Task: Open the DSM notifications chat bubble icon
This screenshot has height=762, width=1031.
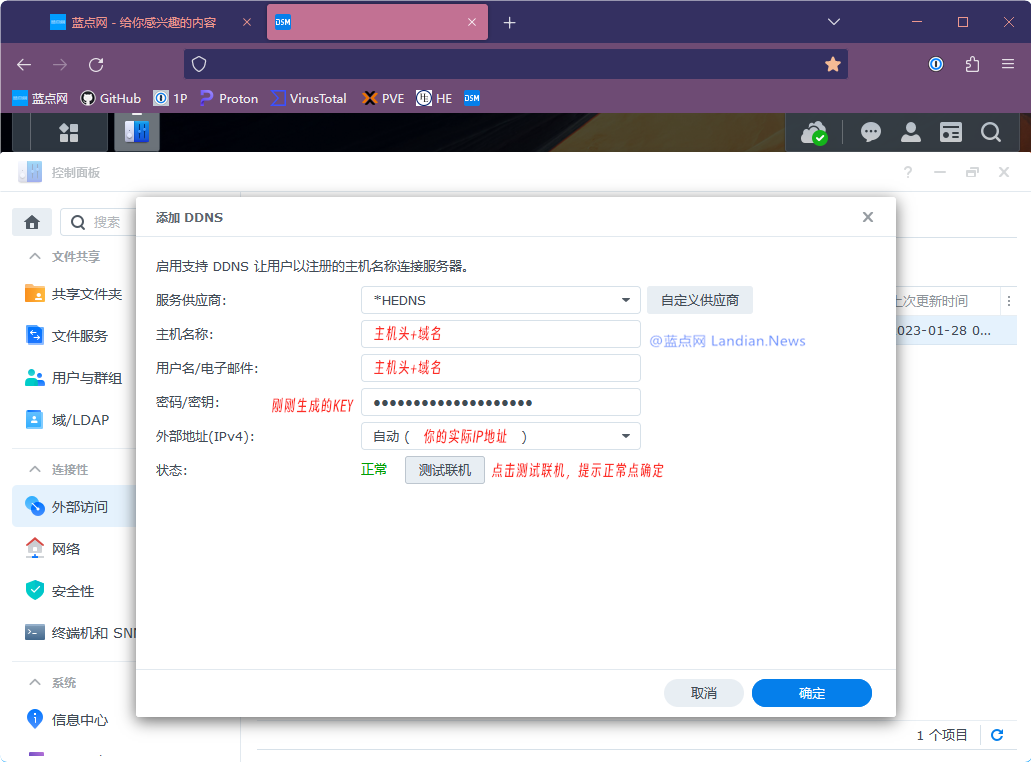Action: coord(871,133)
